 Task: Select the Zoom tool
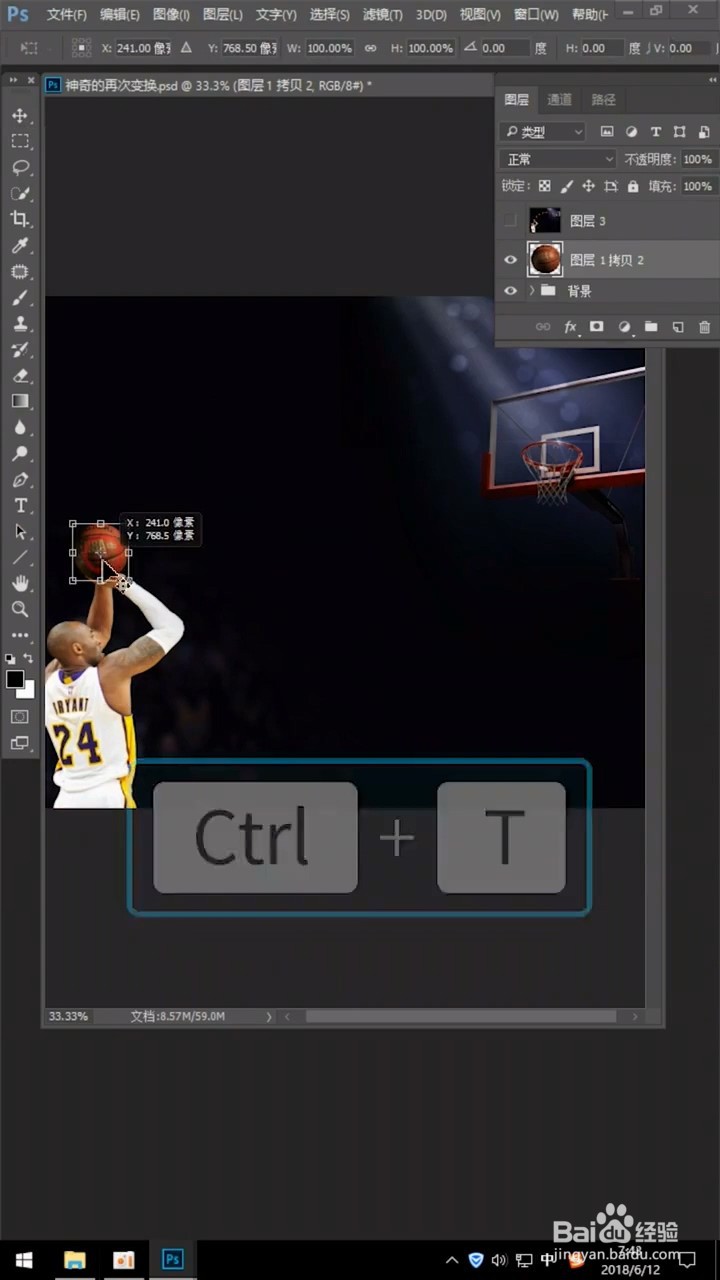coord(20,609)
